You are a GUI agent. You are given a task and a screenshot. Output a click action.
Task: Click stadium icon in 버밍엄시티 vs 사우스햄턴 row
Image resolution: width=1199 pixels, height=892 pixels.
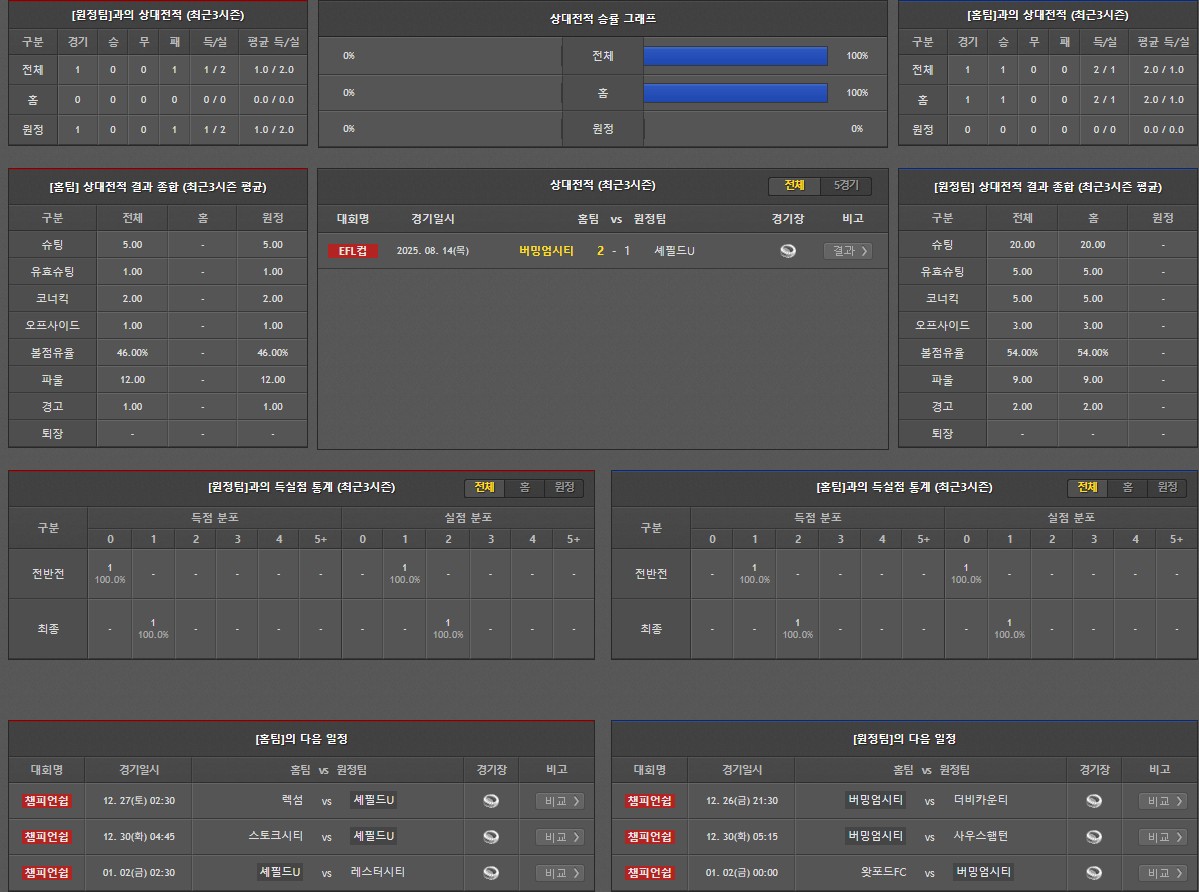pyautogui.click(x=1093, y=837)
